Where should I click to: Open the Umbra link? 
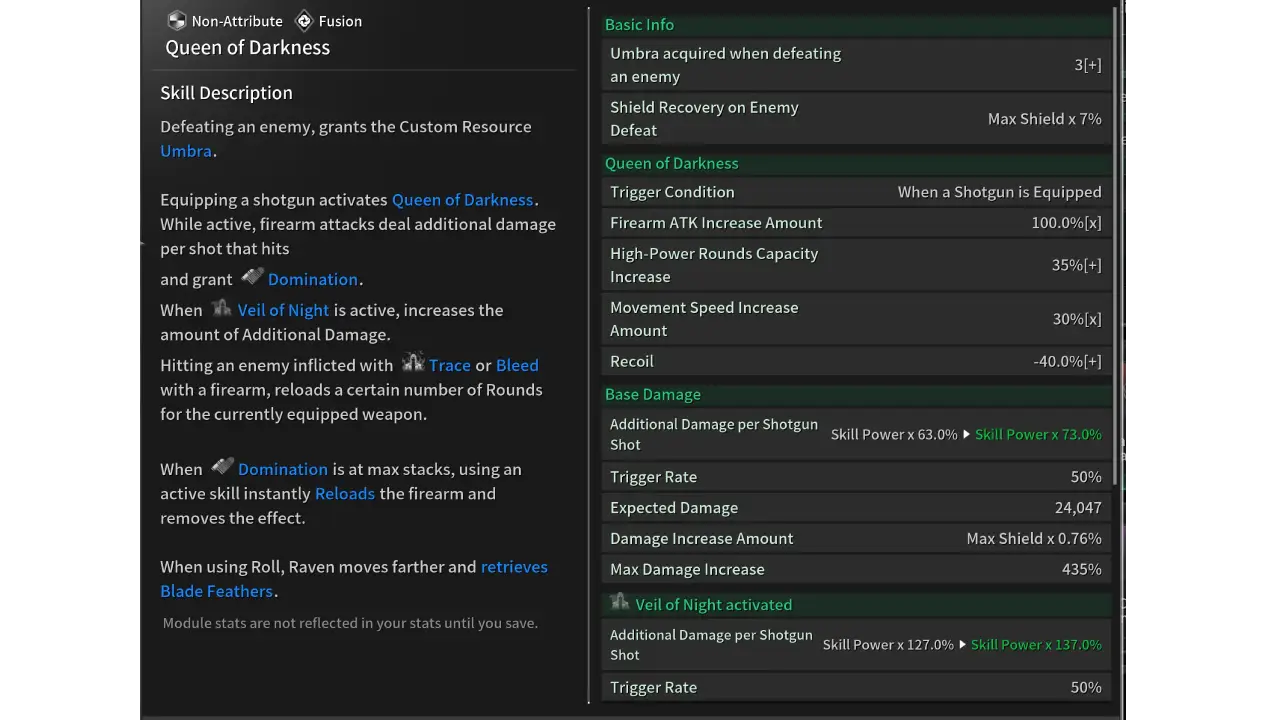tap(186, 151)
